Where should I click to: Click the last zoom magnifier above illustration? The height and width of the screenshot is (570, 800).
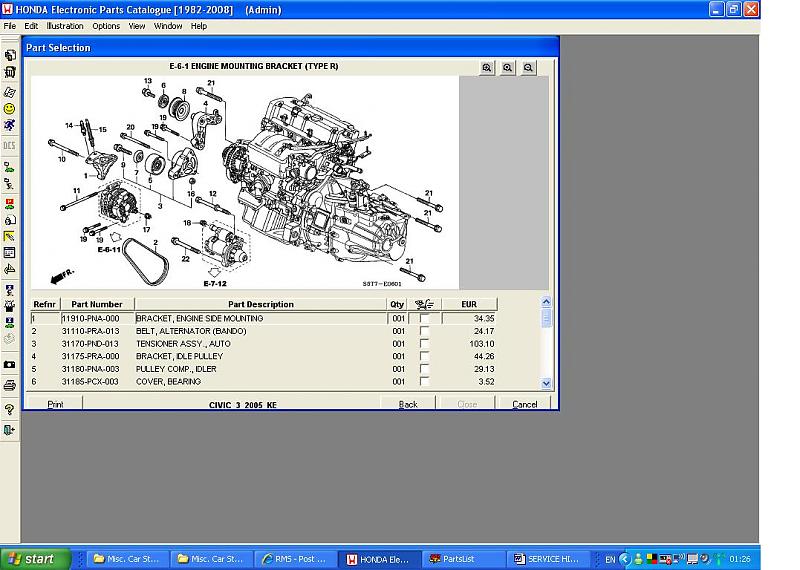click(x=529, y=67)
